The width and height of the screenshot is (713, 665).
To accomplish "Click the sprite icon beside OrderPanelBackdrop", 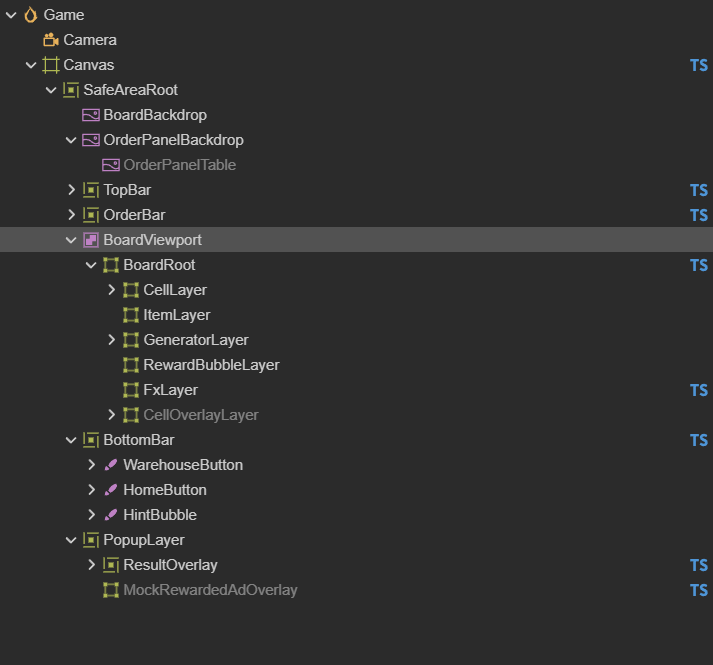I will pos(90,140).
